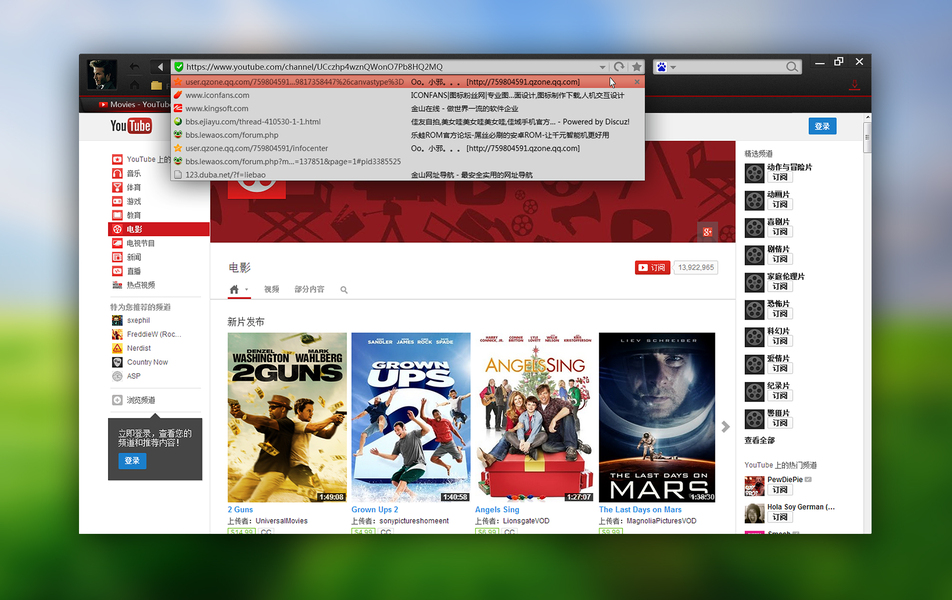Screen dimensions: 952x600
Task: Click the 音乐 sidebar icon
Action: click(x=117, y=173)
